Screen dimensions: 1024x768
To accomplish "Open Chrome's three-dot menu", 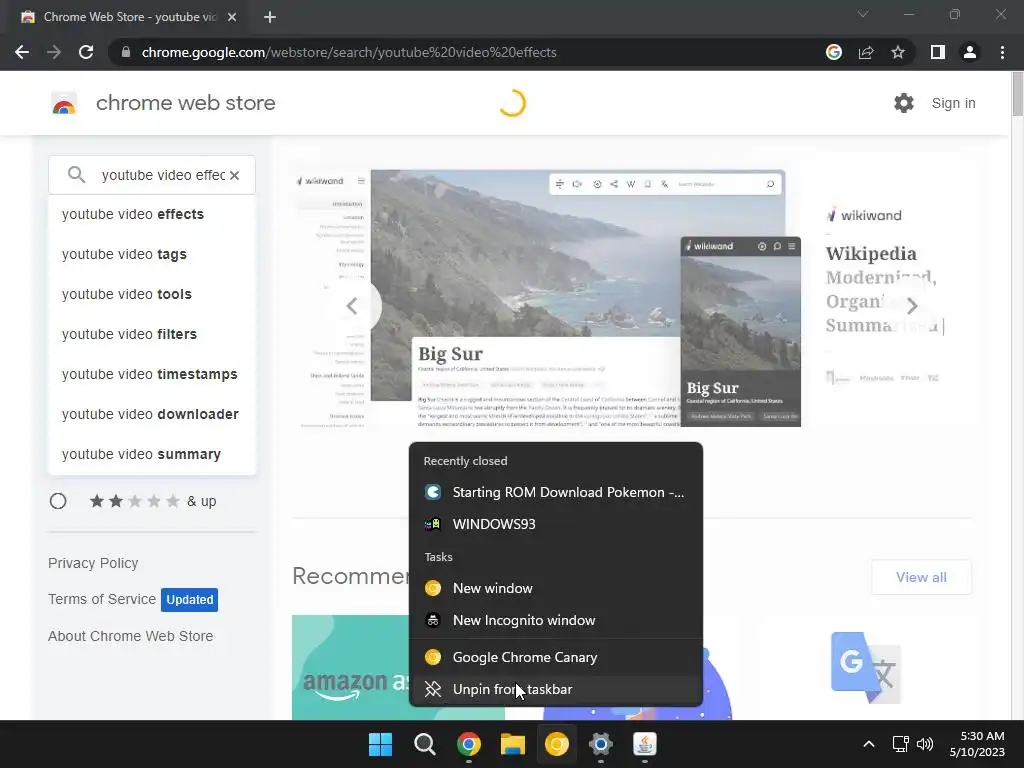I will pos(1002,52).
